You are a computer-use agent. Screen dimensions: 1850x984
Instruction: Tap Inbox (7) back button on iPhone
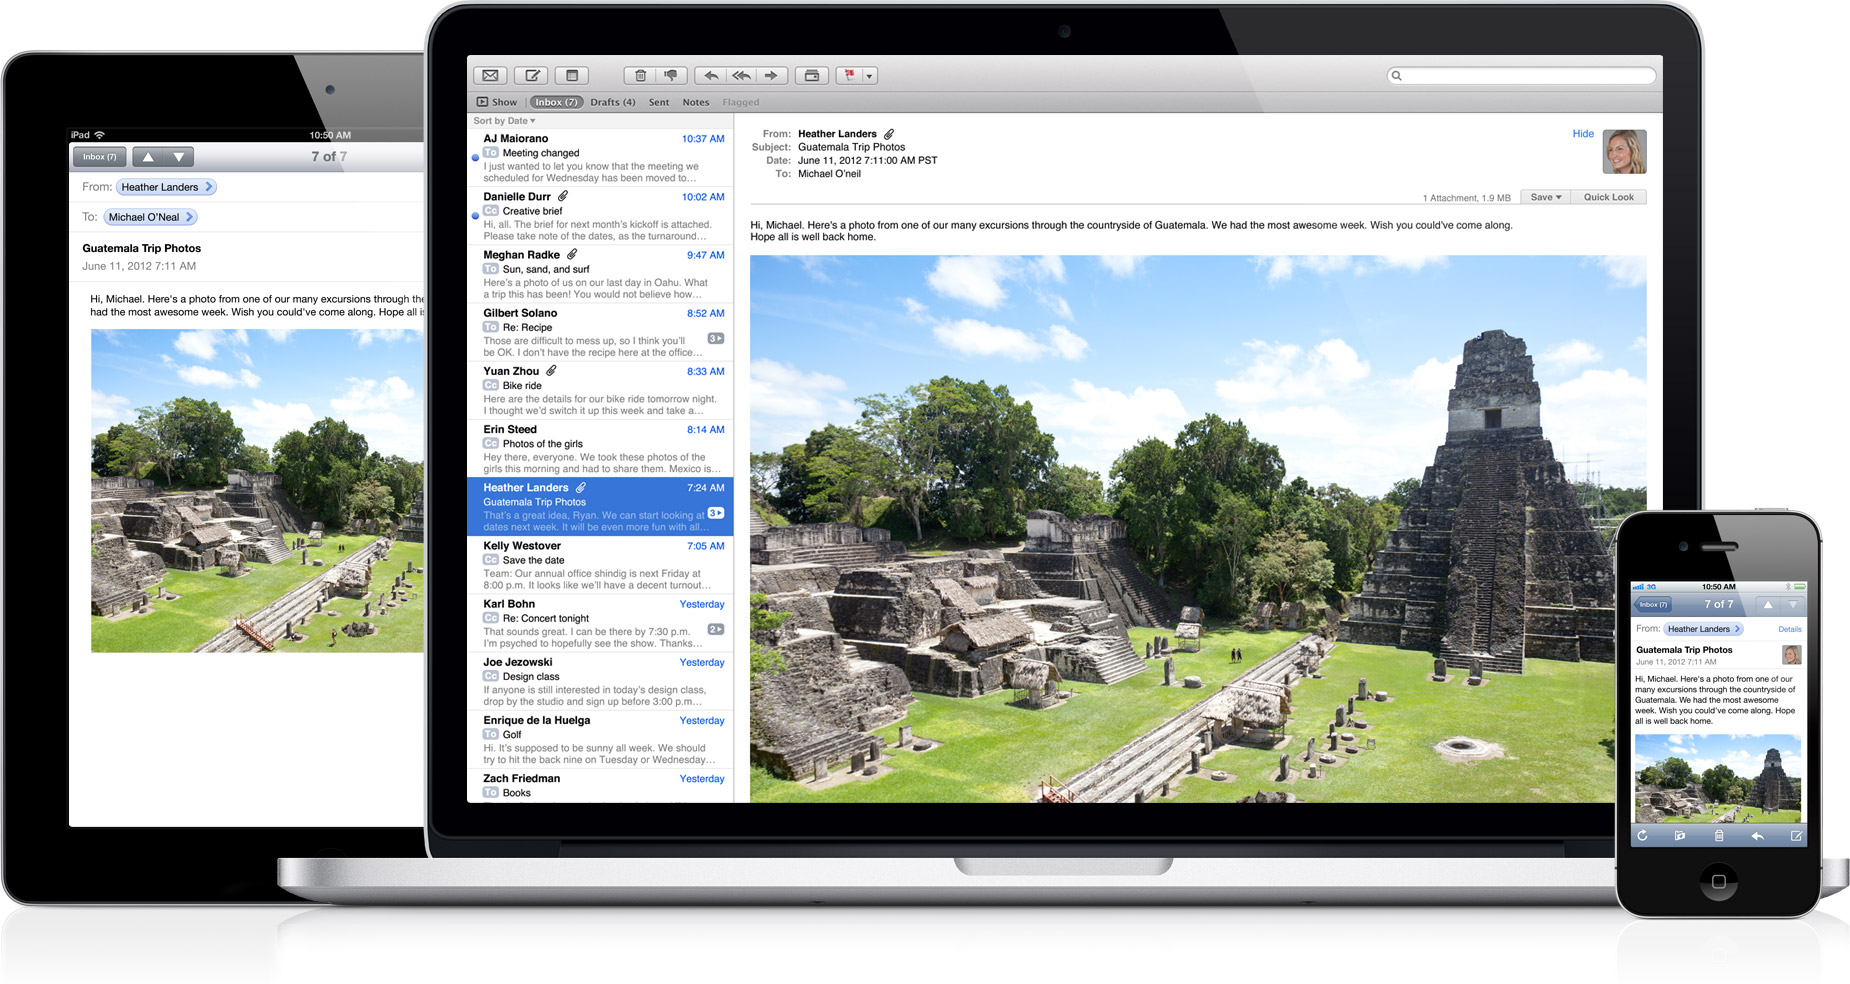pyautogui.click(x=1651, y=605)
